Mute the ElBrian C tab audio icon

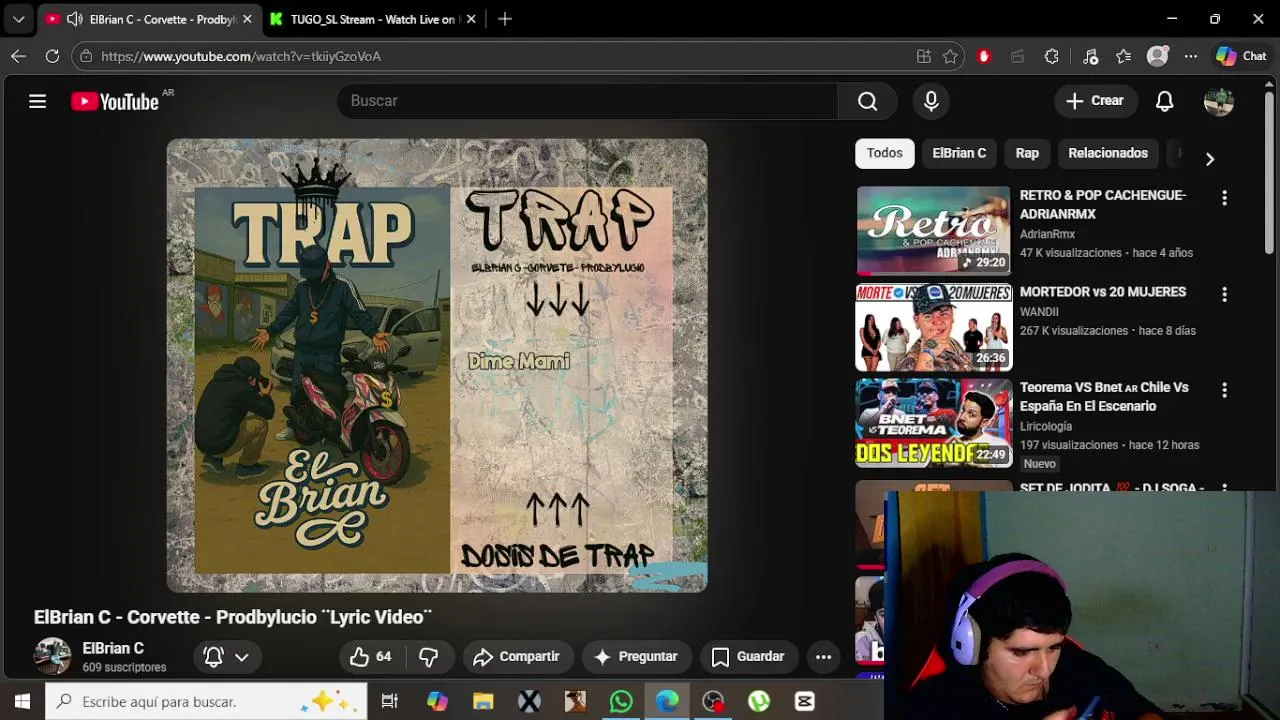click(x=75, y=19)
